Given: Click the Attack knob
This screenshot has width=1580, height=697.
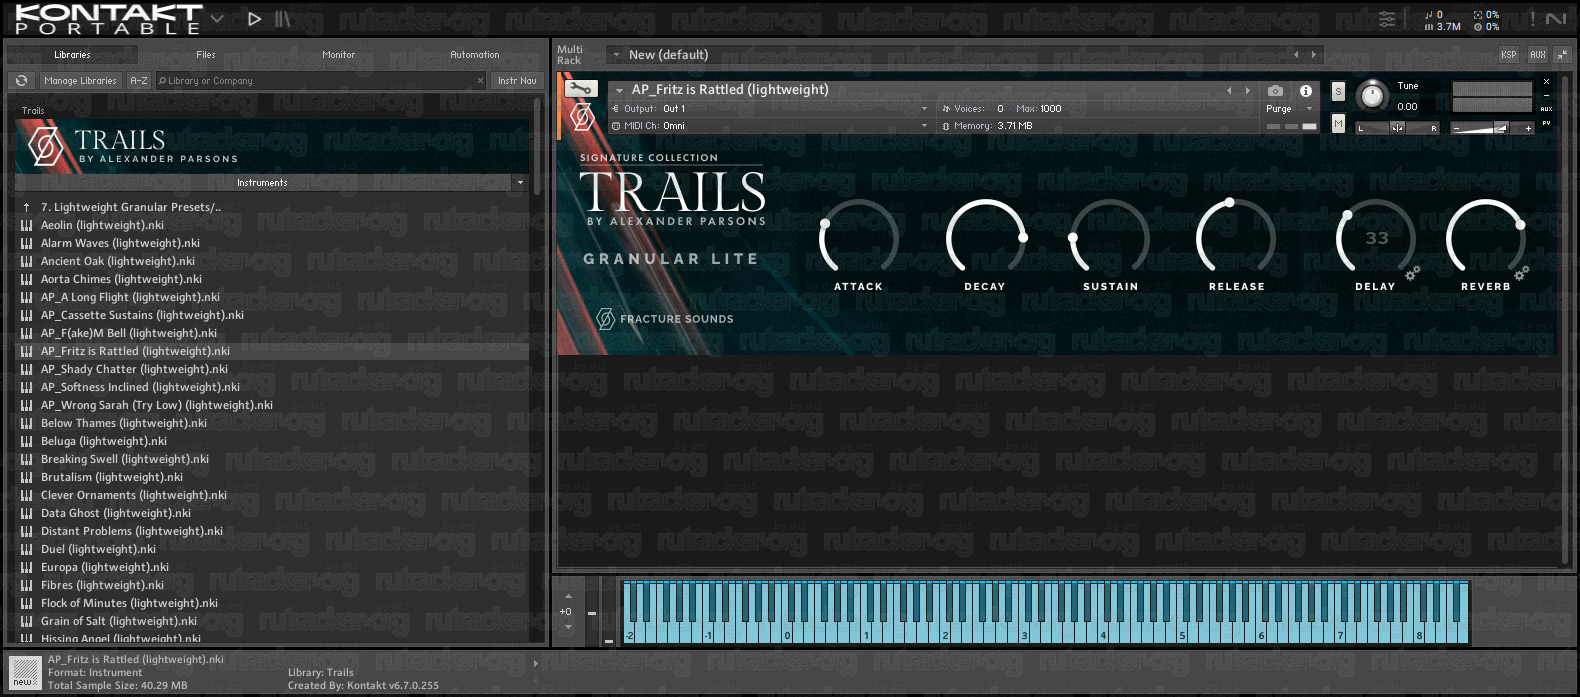Looking at the screenshot, I should click(858, 238).
